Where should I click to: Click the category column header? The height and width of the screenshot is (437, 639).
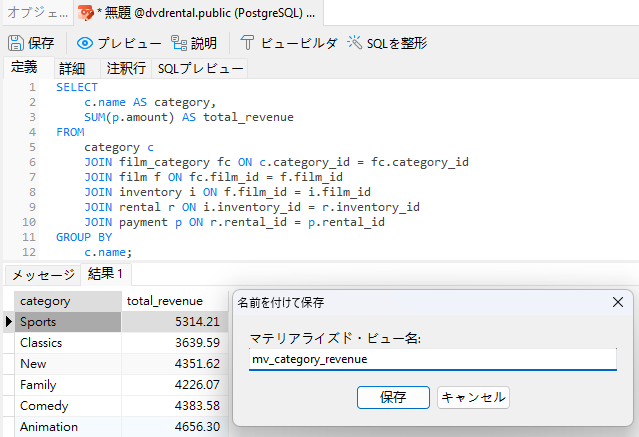click(68, 301)
